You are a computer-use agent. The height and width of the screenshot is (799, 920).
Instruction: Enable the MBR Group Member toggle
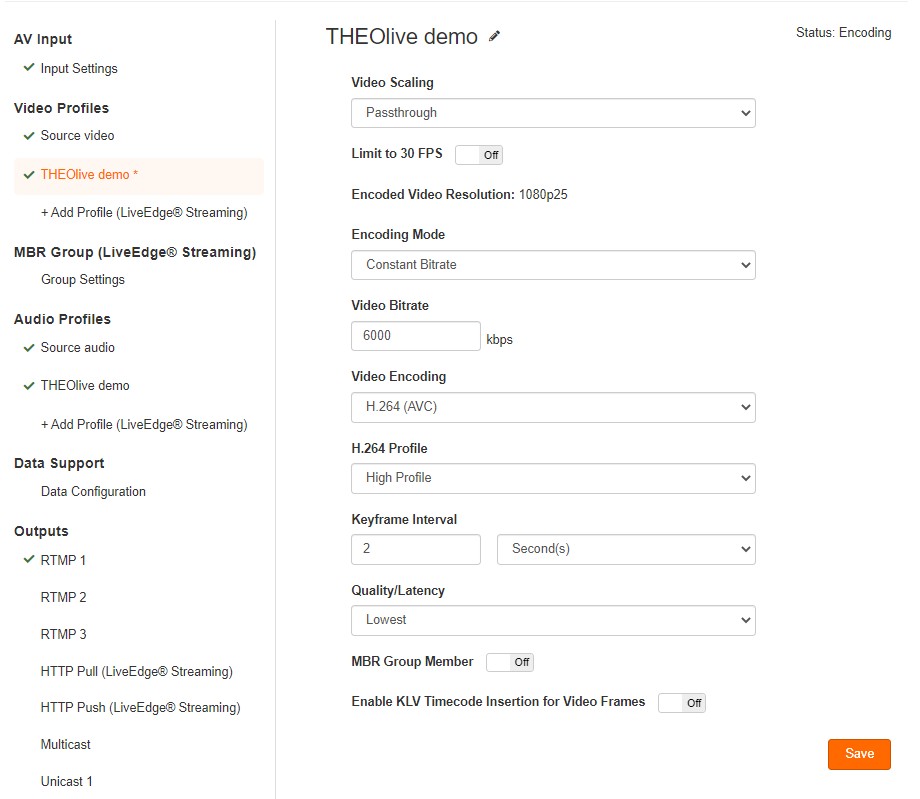coord(510,662)
